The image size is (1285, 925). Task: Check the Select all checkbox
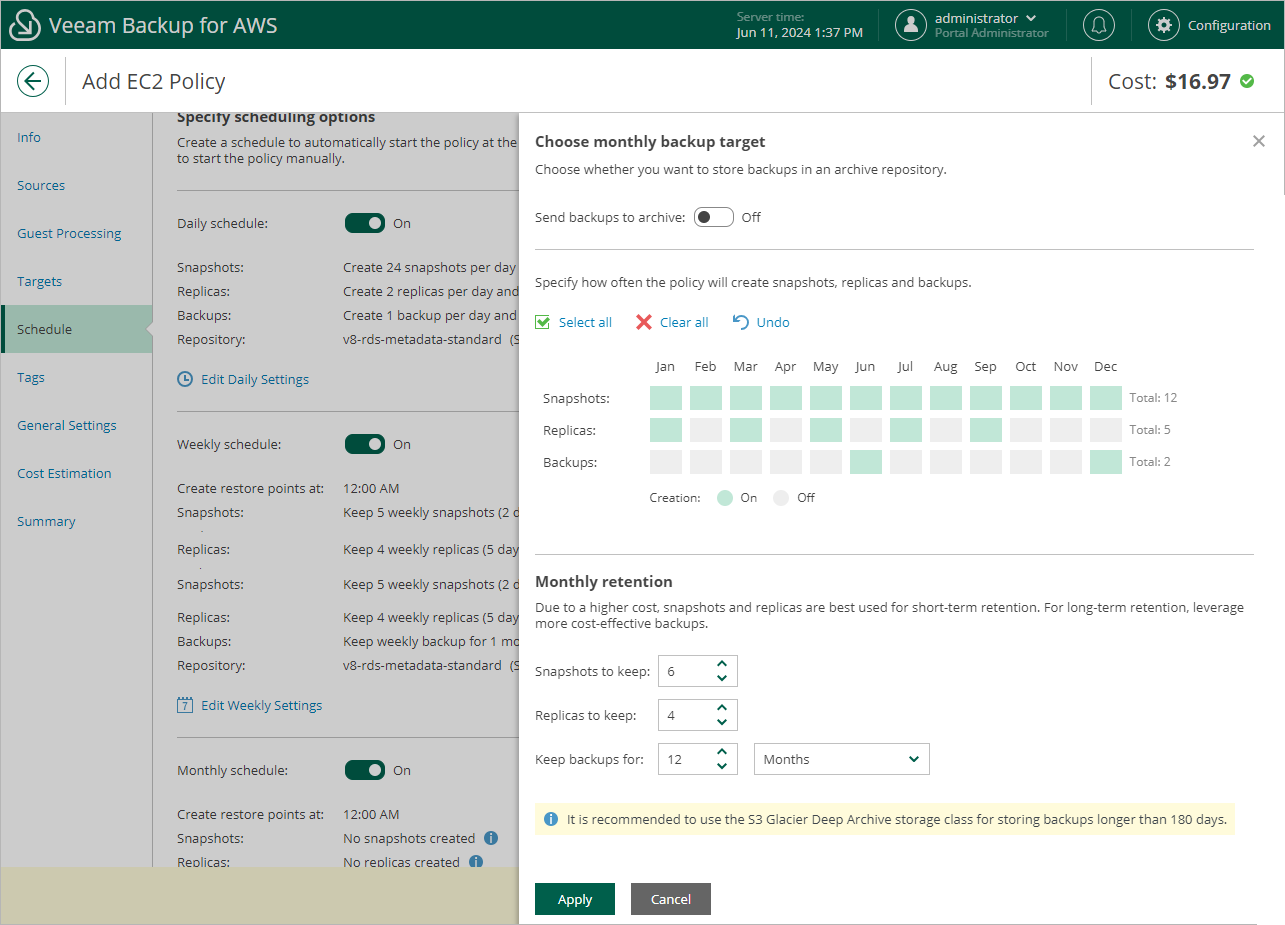point(543,322)
